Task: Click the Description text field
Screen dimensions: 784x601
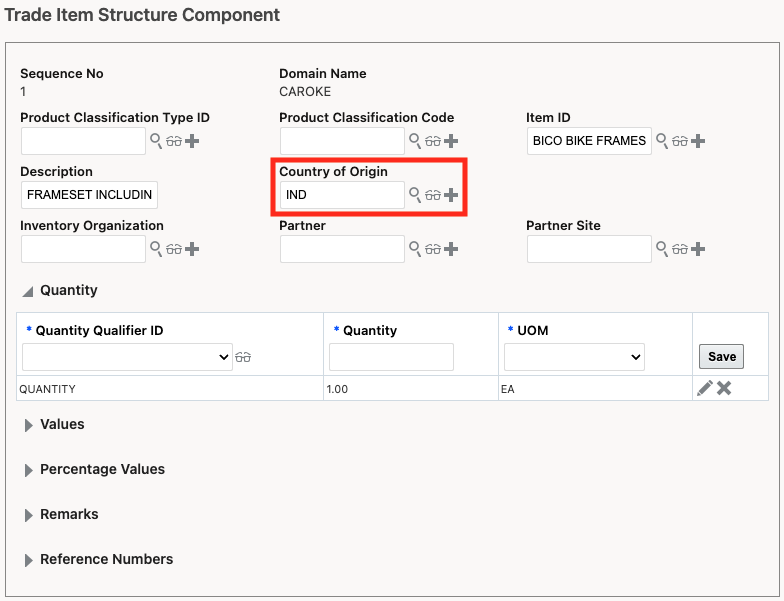Action: pos(89,195)
